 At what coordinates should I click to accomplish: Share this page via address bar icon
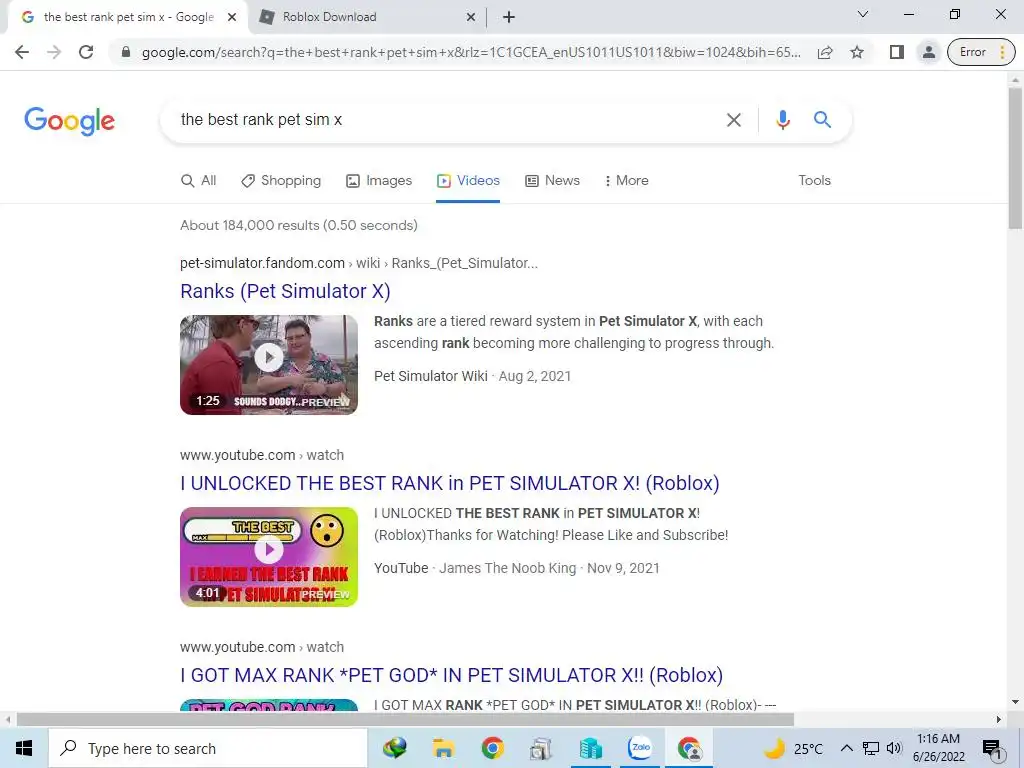825,52
